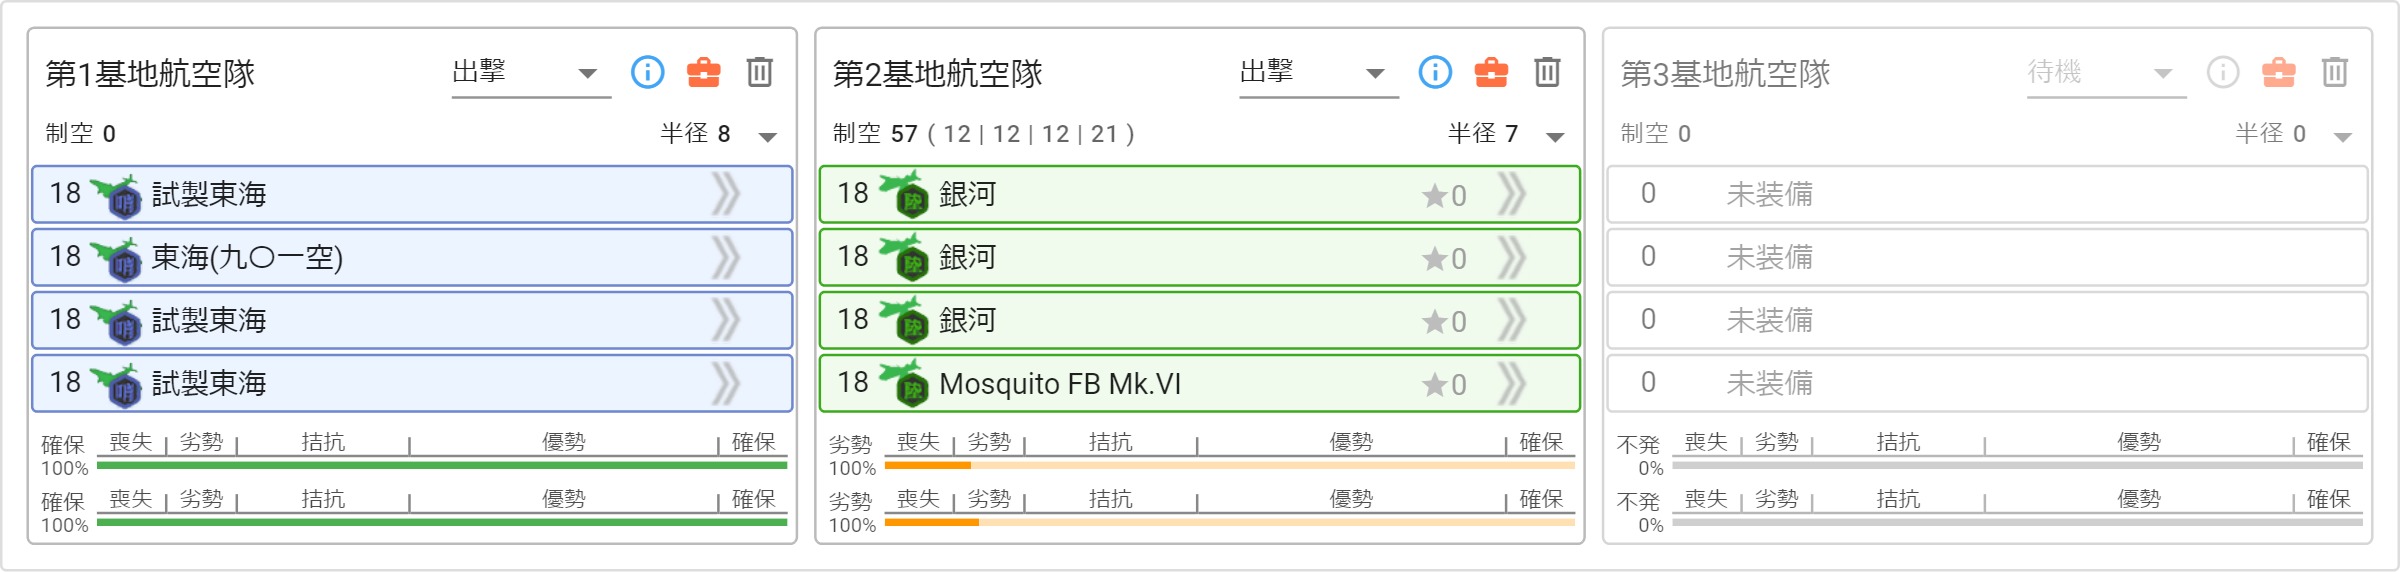Select first 未装備 slot in third corps

[1987, 194]
